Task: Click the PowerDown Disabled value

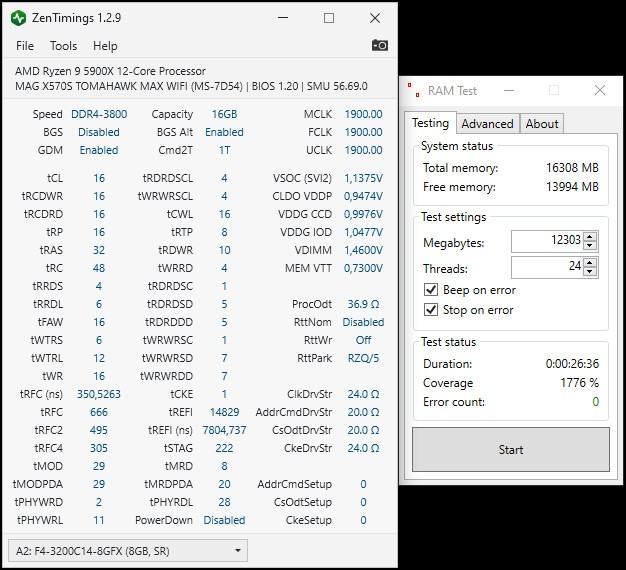Action: [224, 520]
